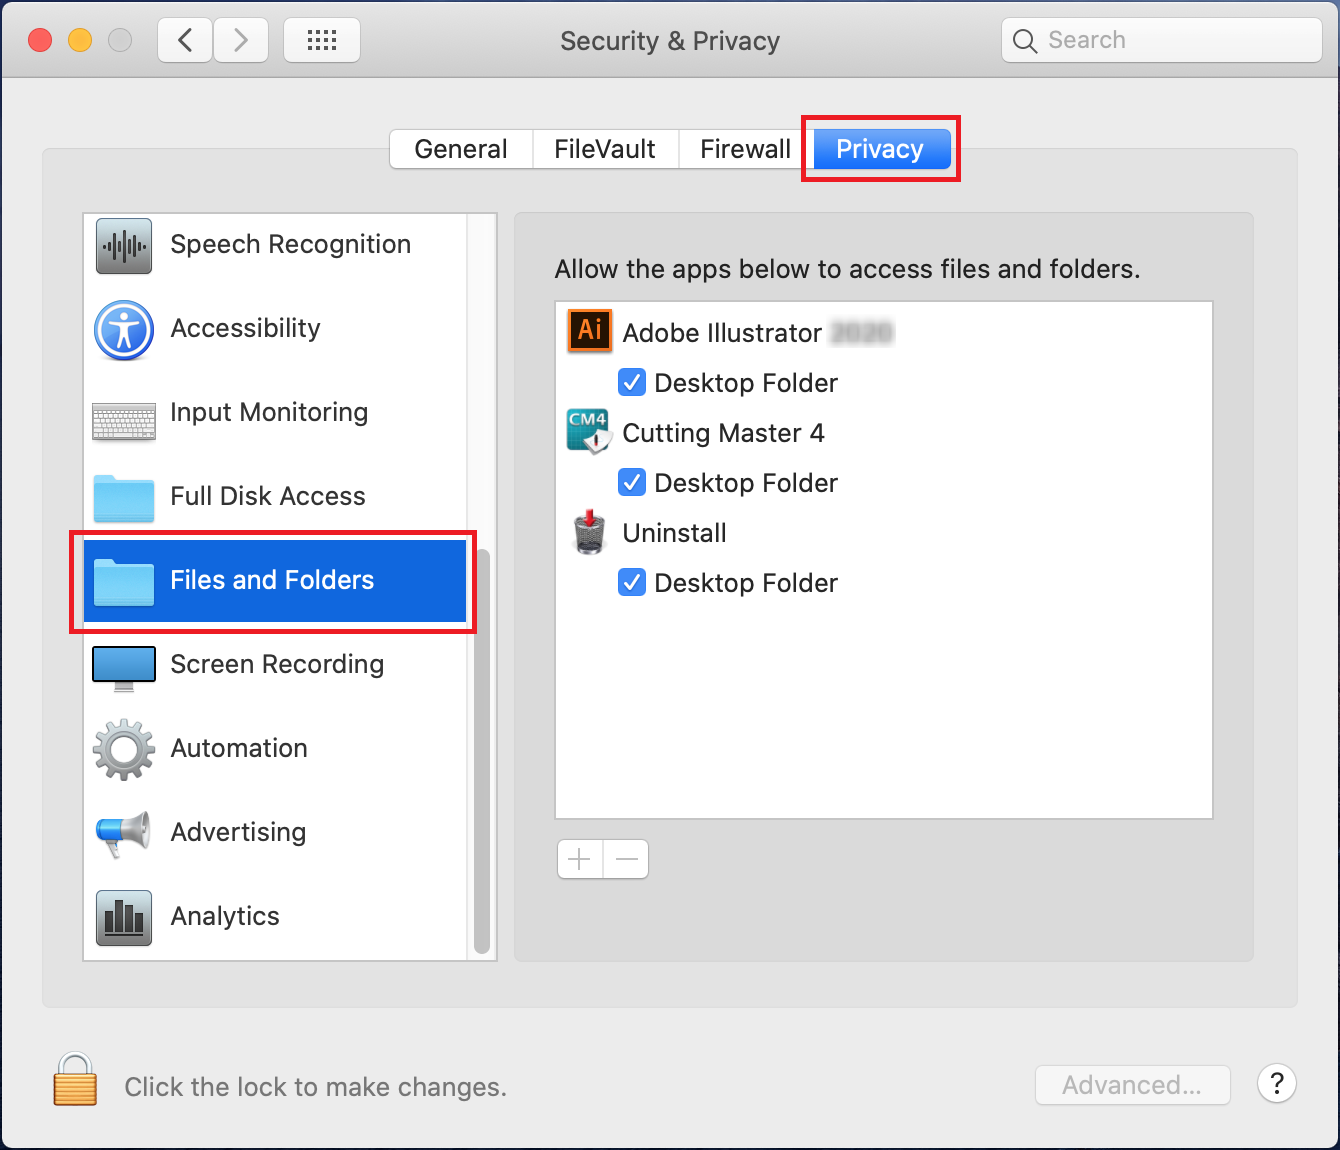Select Files and Folders label

point(272,580)
